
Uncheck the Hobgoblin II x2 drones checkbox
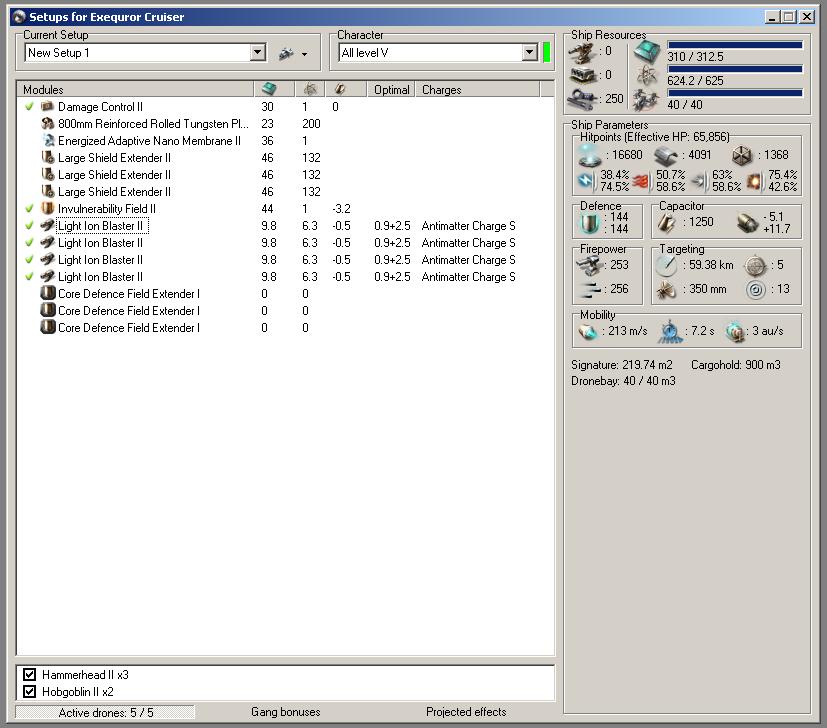tap(30, 692)
